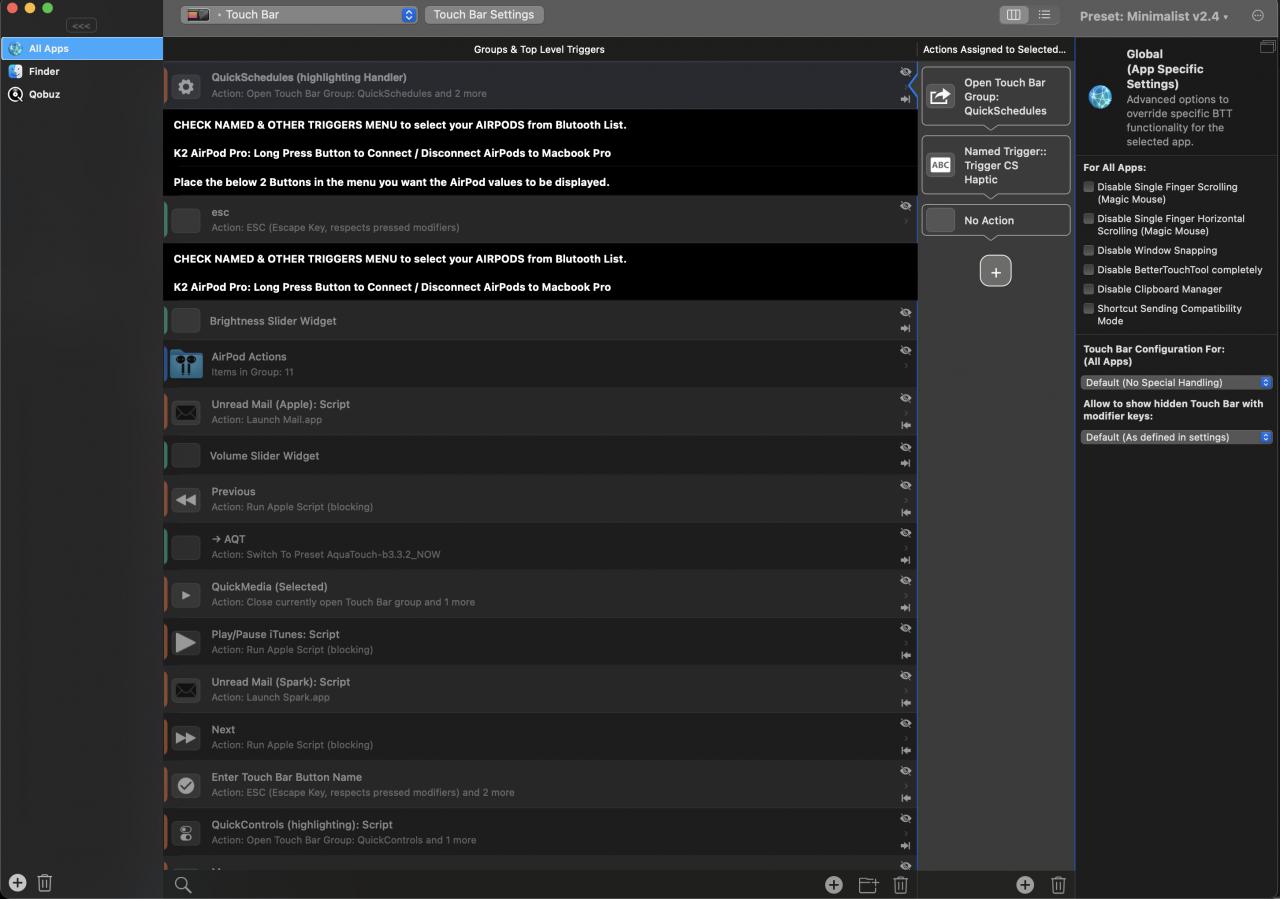Screen dimensions: 1280x899
Task: Create a new group folder
Action: (x=868, y=884)
